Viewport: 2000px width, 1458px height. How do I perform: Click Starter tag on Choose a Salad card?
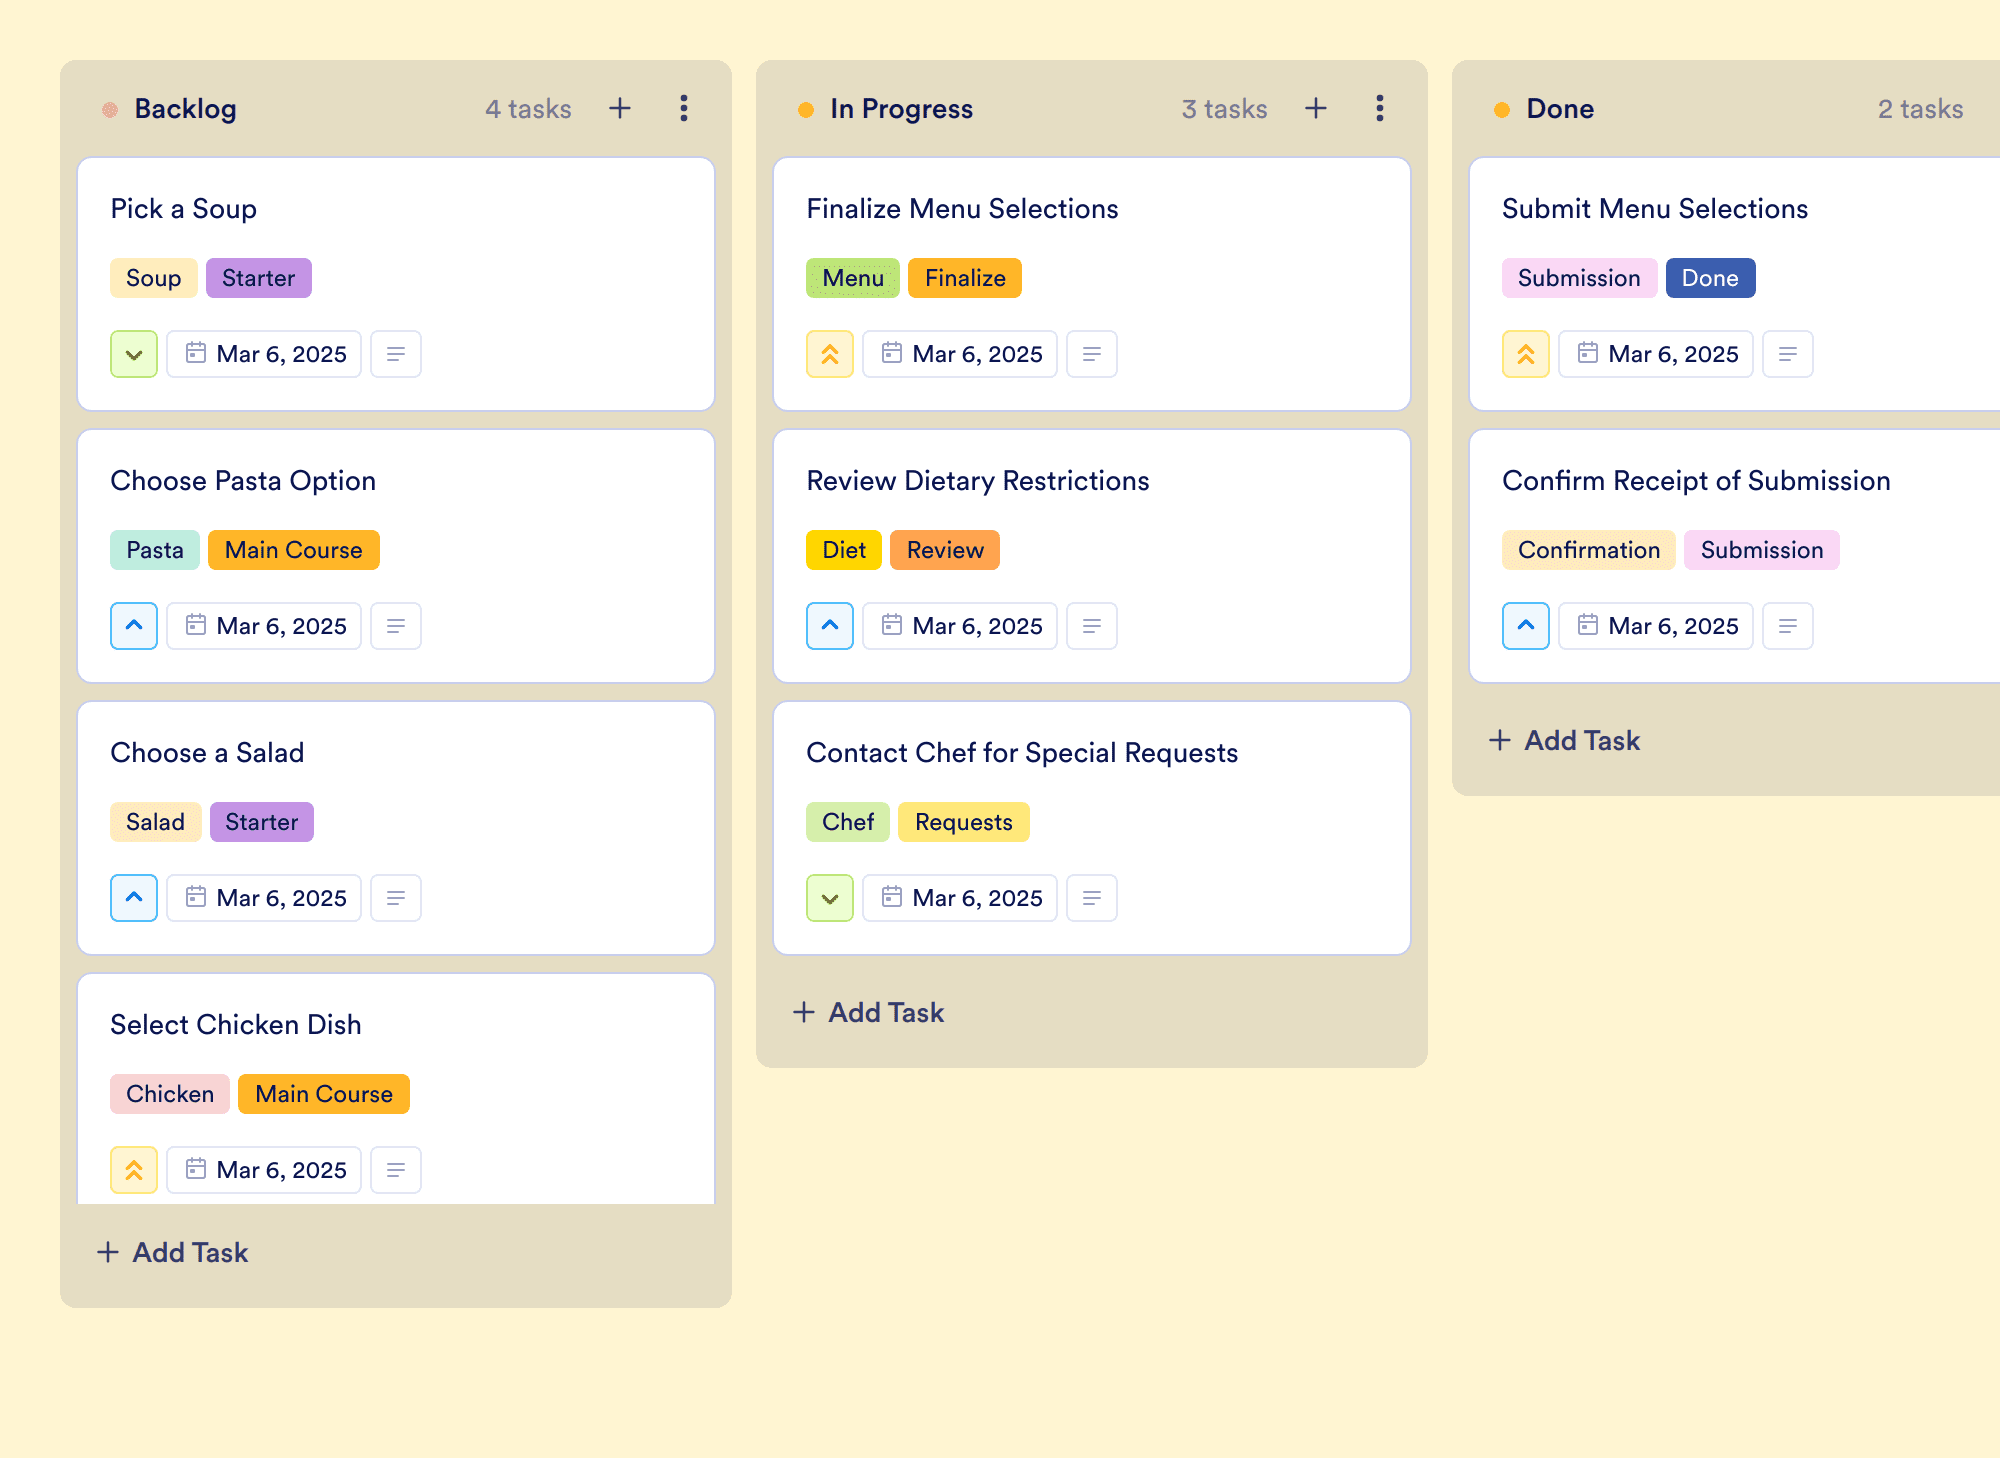coord(262,822)
